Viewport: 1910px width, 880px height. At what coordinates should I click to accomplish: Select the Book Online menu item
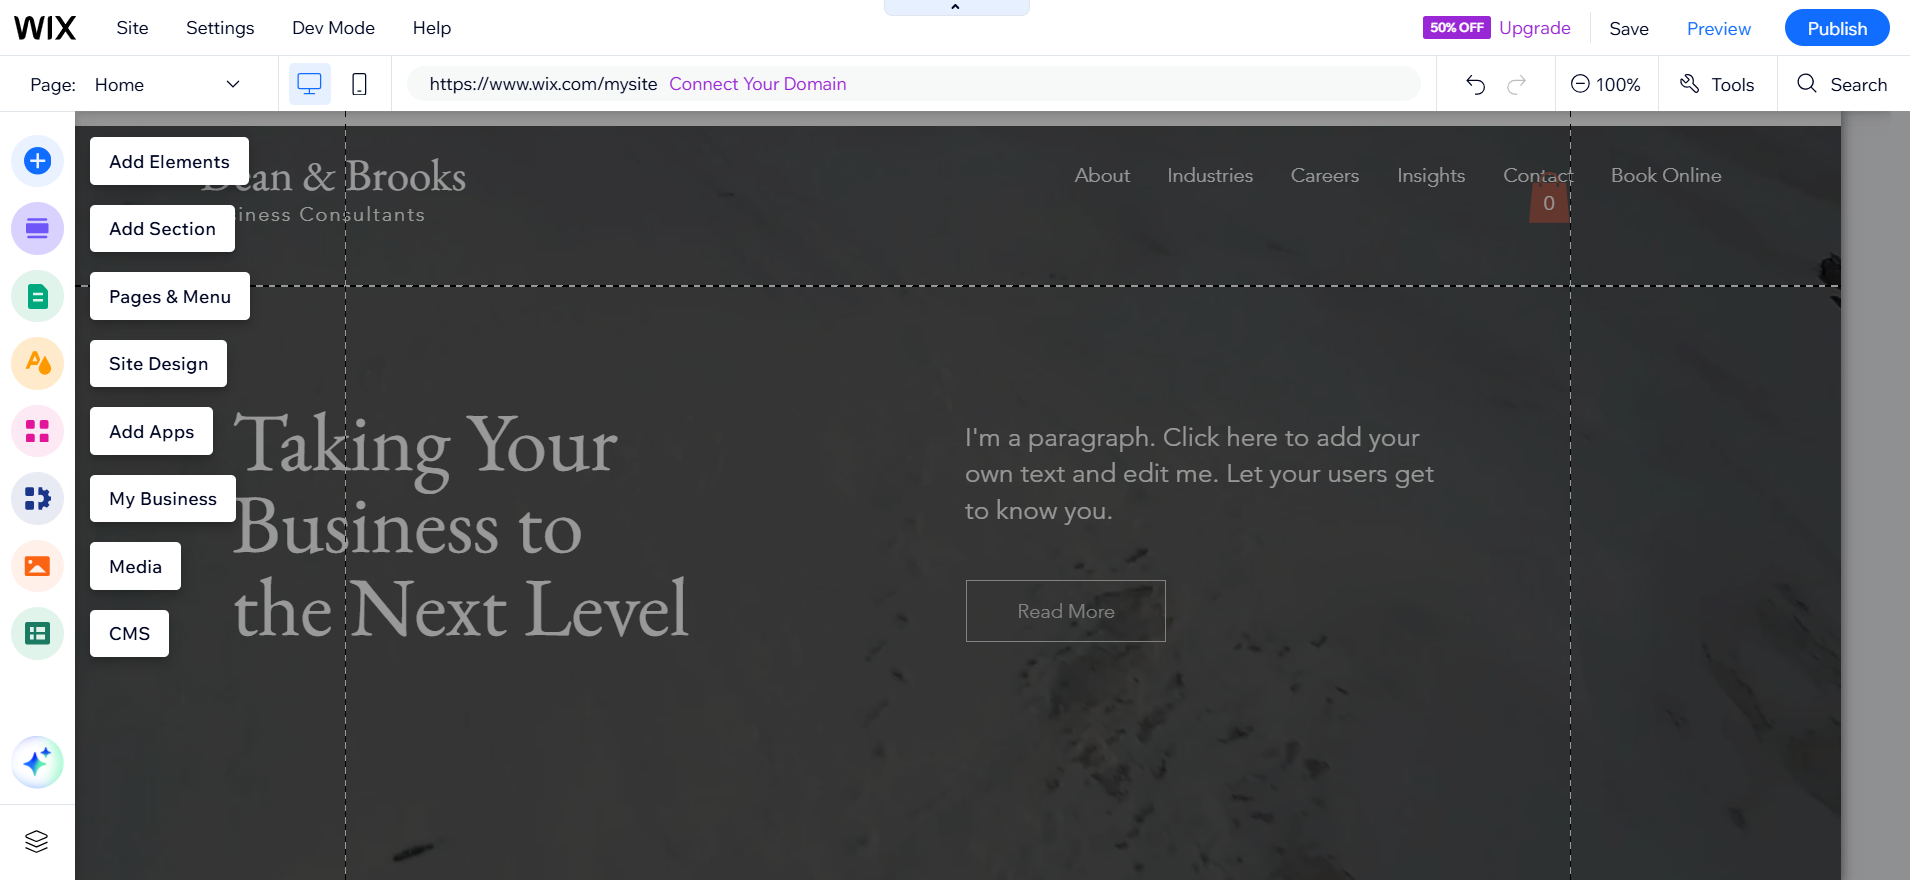[x=1666, y=175]
